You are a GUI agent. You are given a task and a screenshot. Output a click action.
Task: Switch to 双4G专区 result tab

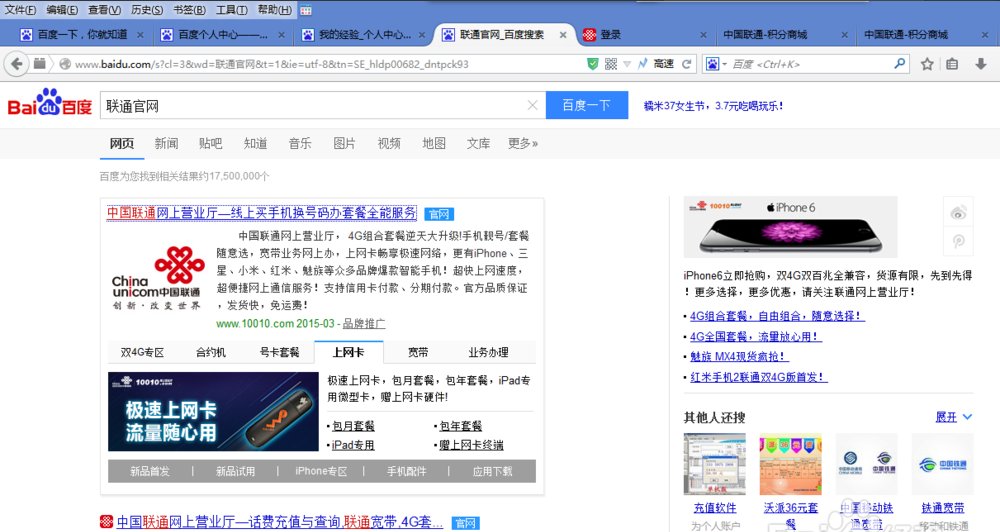(142, 352)
